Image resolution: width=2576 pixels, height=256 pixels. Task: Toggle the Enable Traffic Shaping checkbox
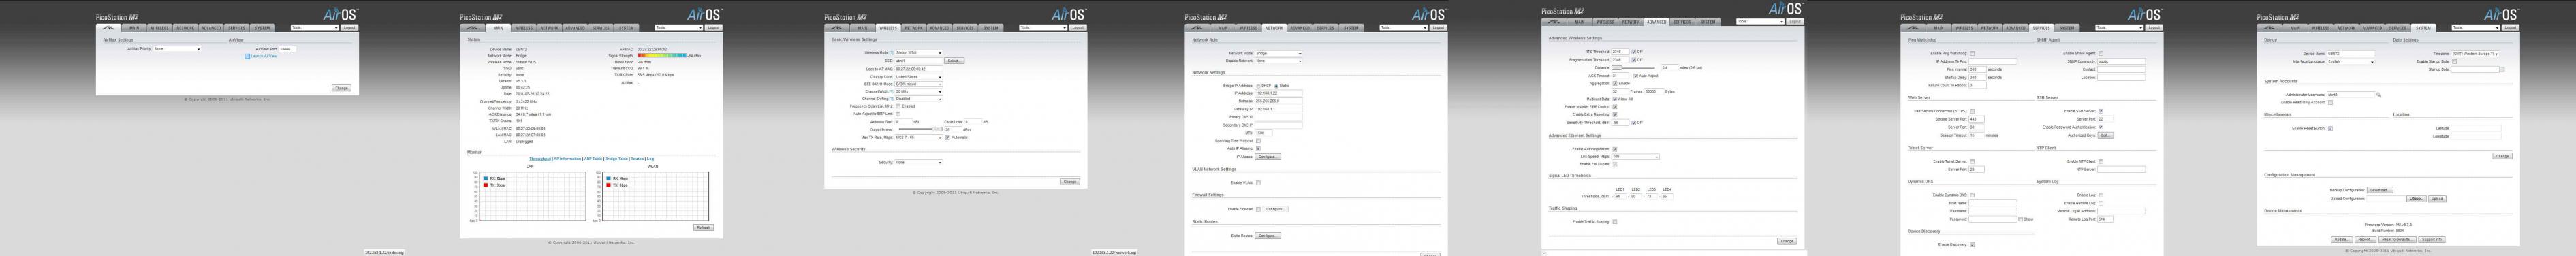tap(1614, 222)
